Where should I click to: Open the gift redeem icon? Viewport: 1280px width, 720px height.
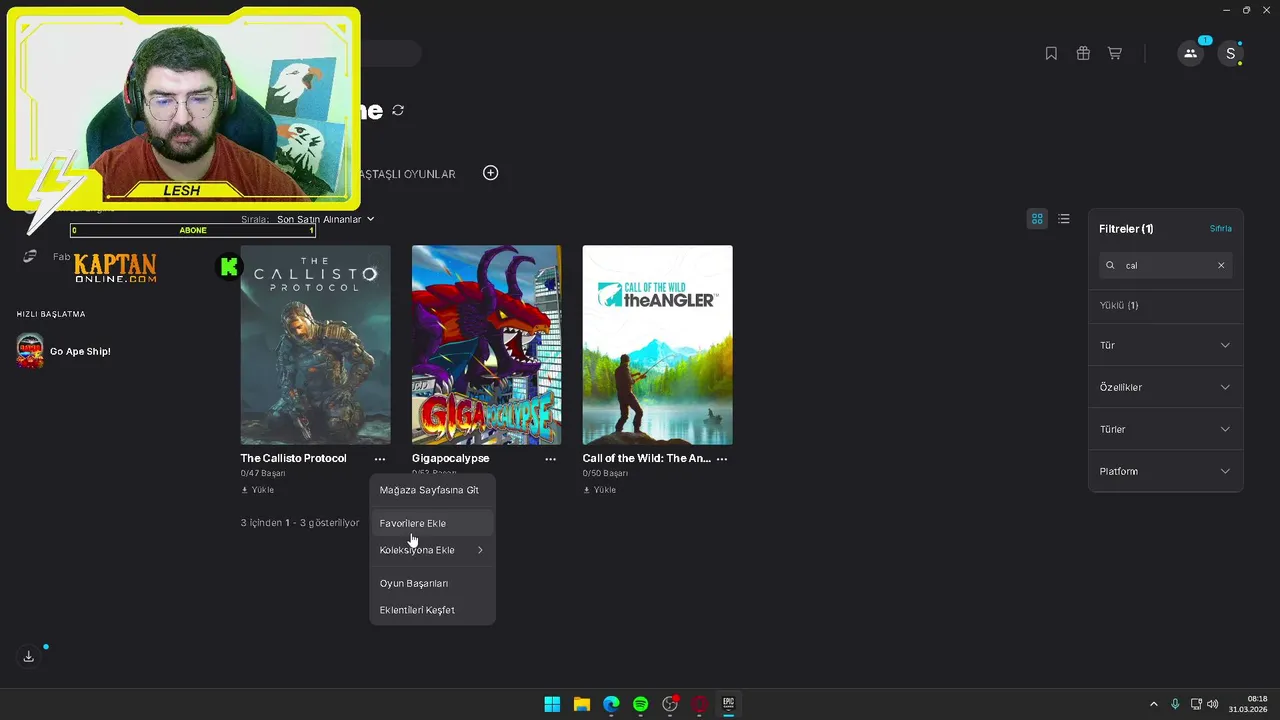point(1083,54)
